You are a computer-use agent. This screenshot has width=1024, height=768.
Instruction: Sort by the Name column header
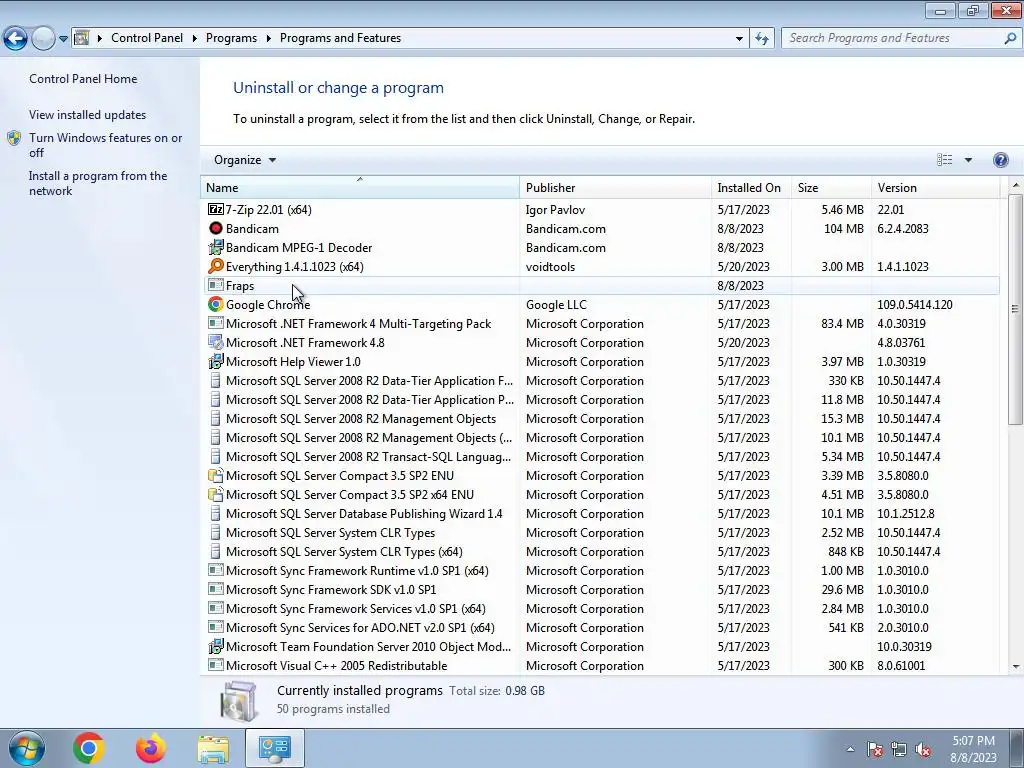(x=359, y=187)
